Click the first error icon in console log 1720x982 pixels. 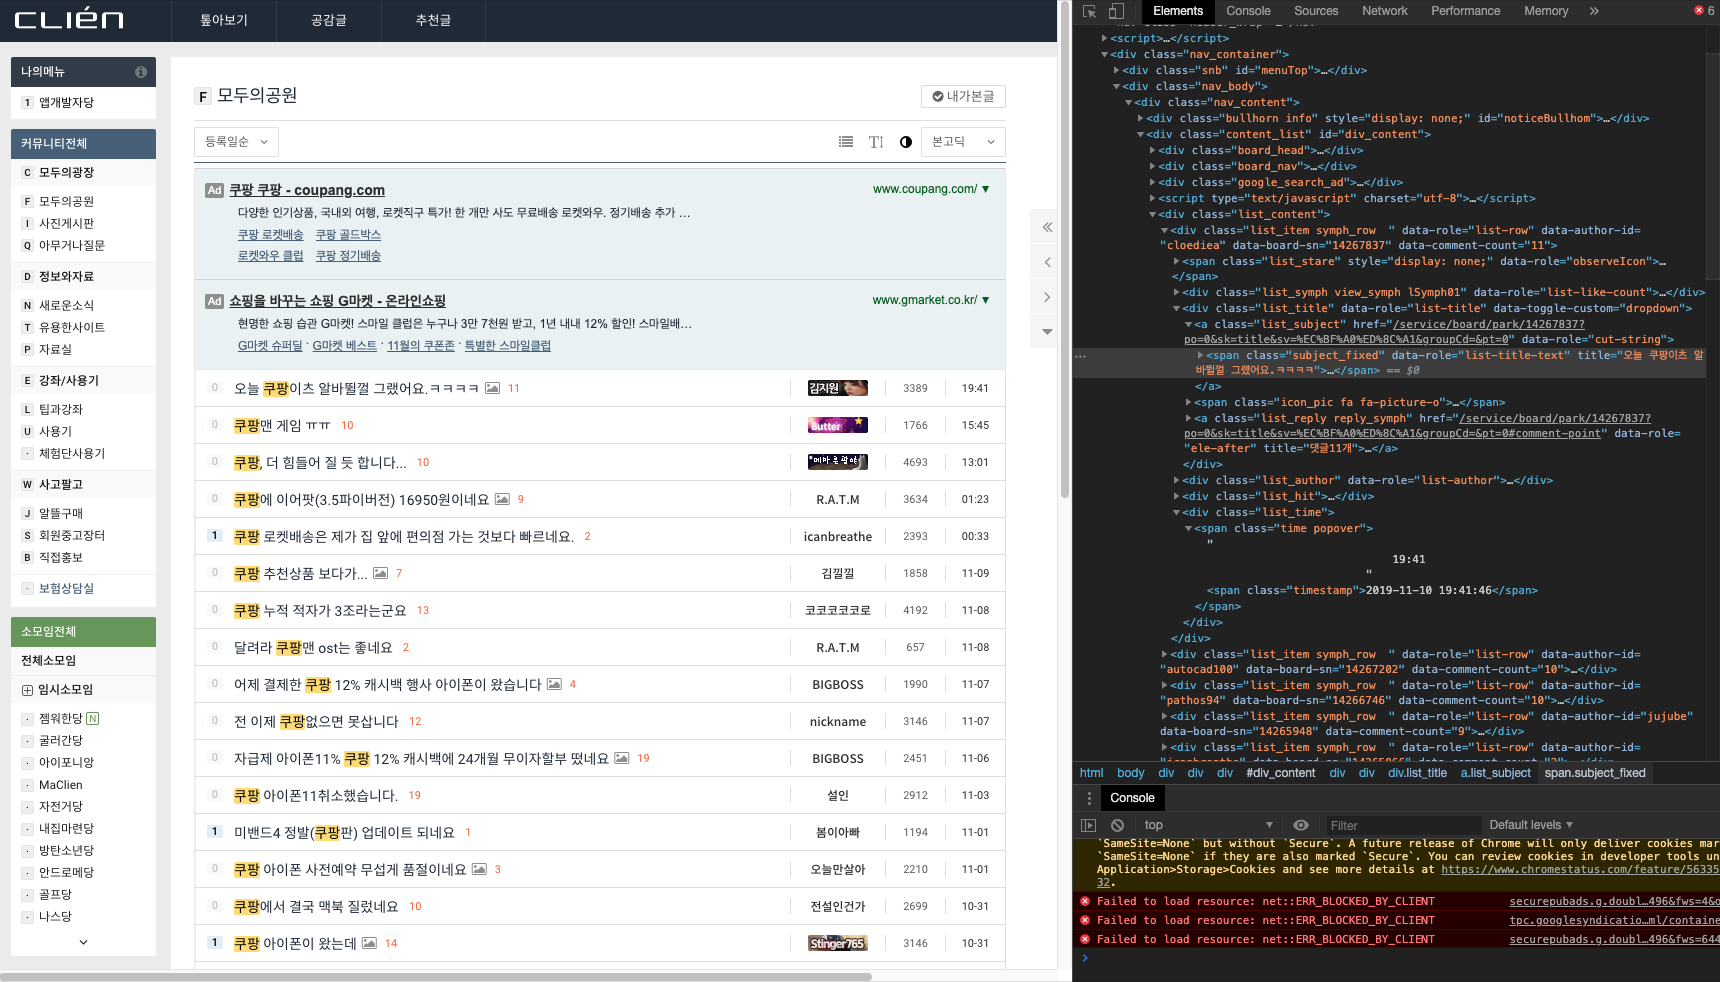pos(1085,902)
